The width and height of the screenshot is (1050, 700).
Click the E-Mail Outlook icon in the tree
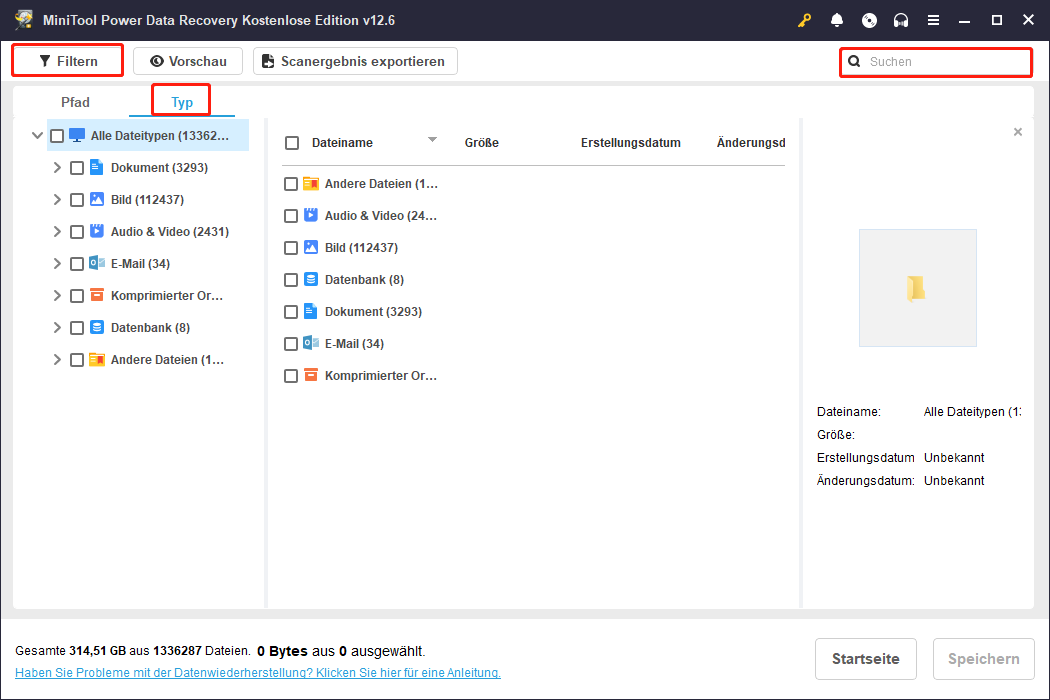click(97, 263)
